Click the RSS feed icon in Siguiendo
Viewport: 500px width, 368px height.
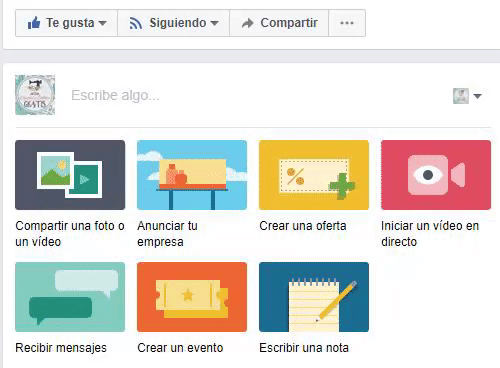tap(136, 23)
